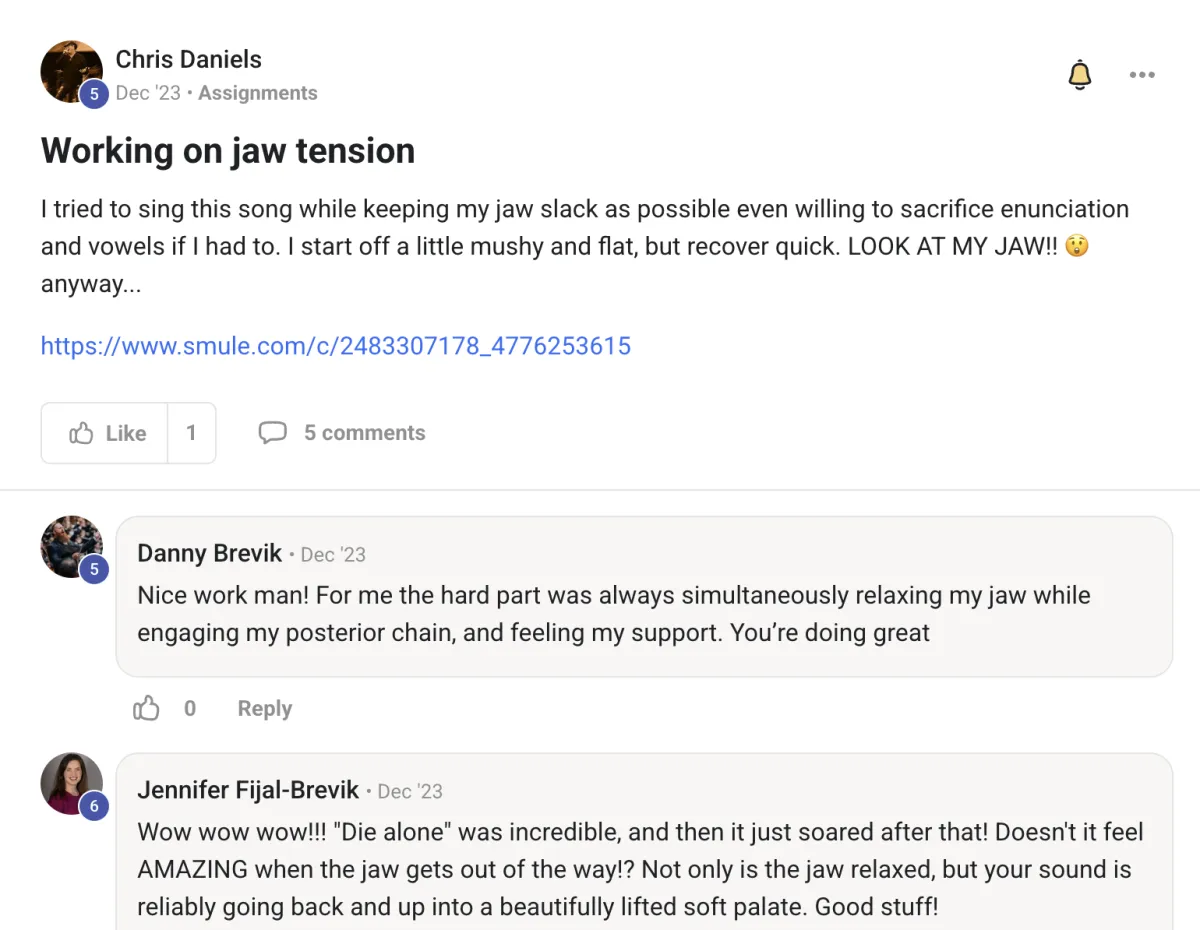Click the notification bell icon

[1080, 75]
